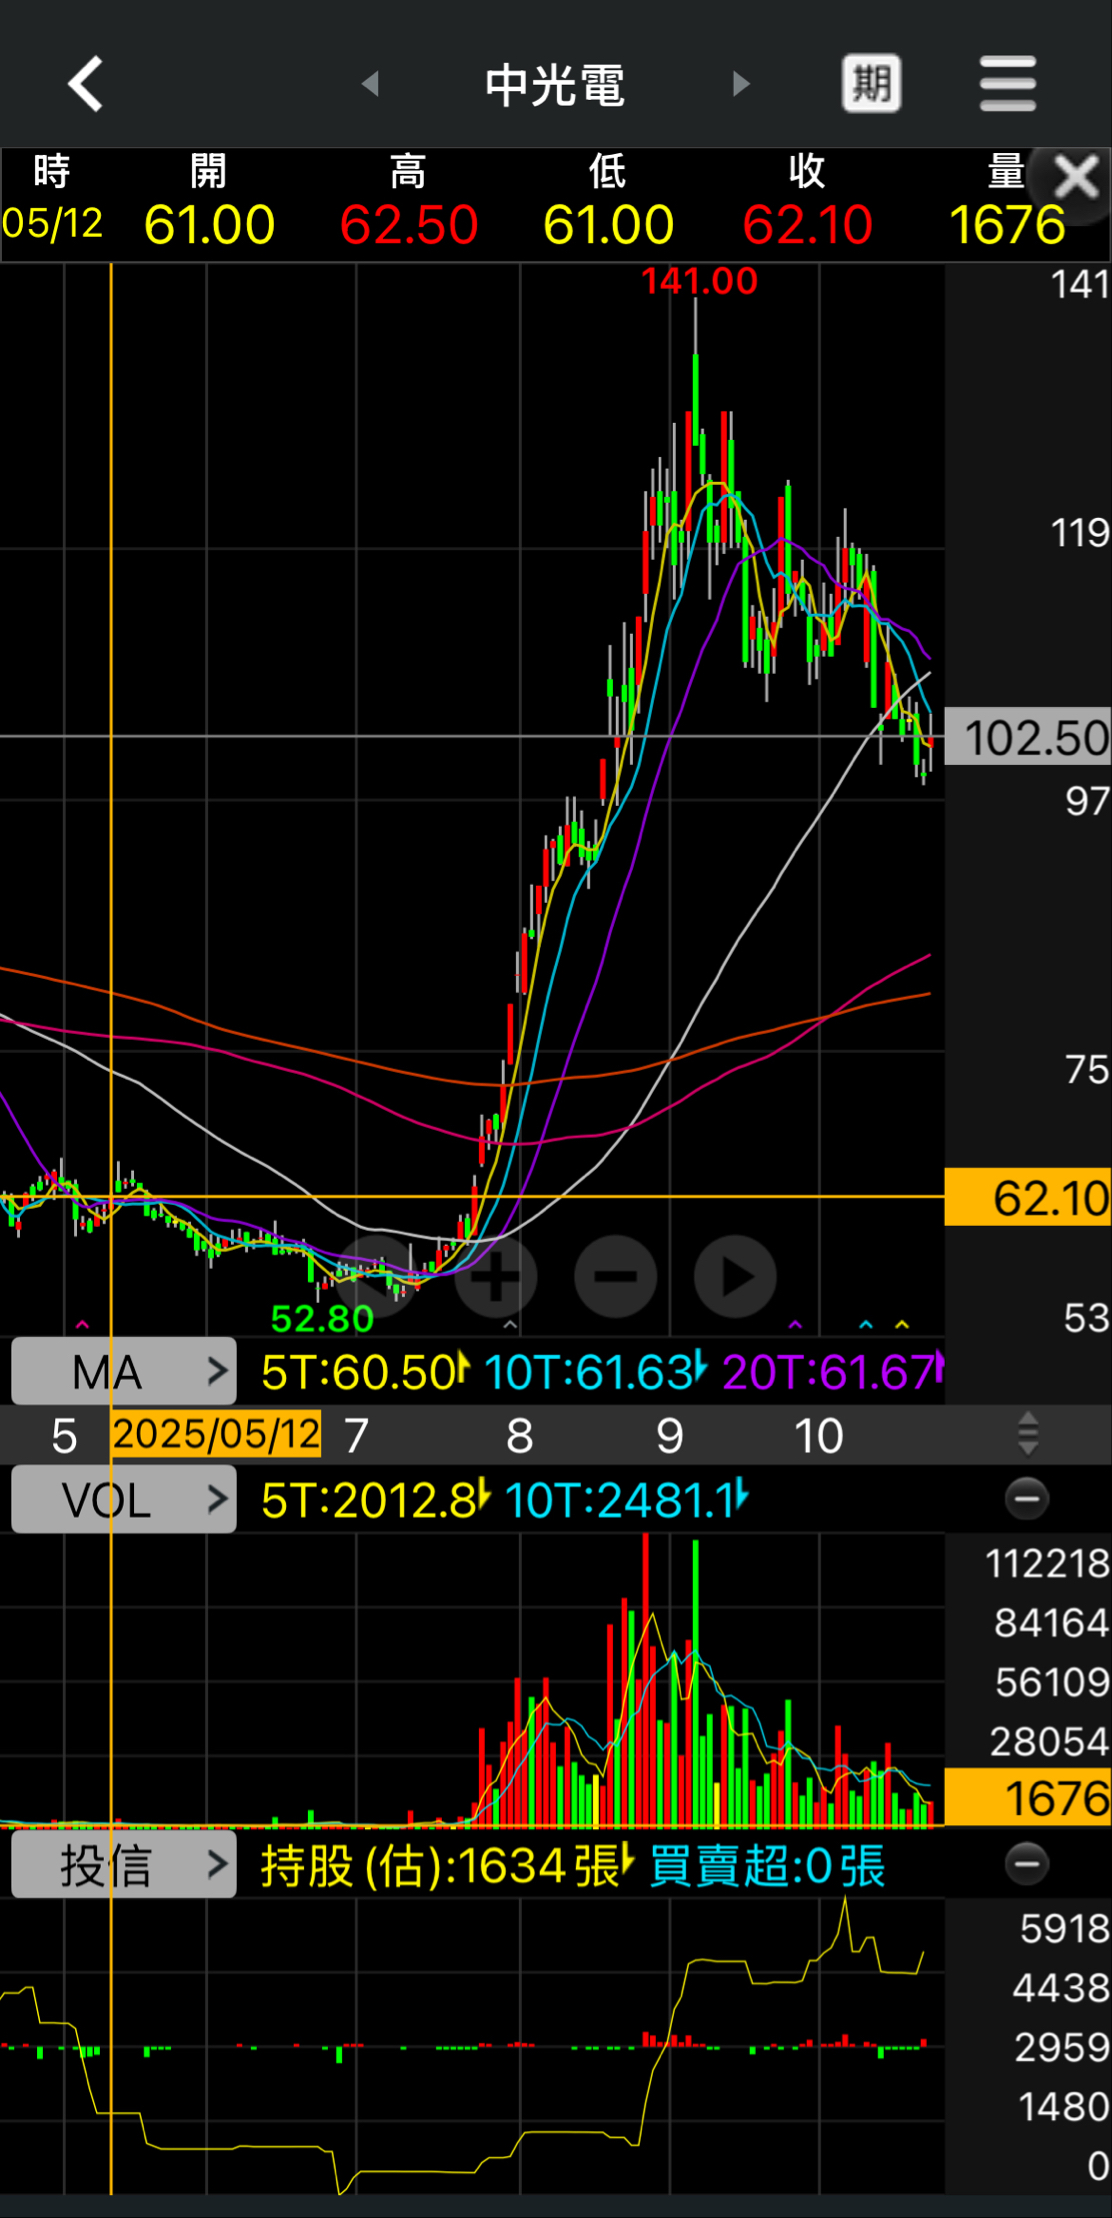Viewport: 1112px width, 2218px height.
Task: Collapse the VOL indicator panel
Action: pyautogui.click(x=1027, y=1499)
